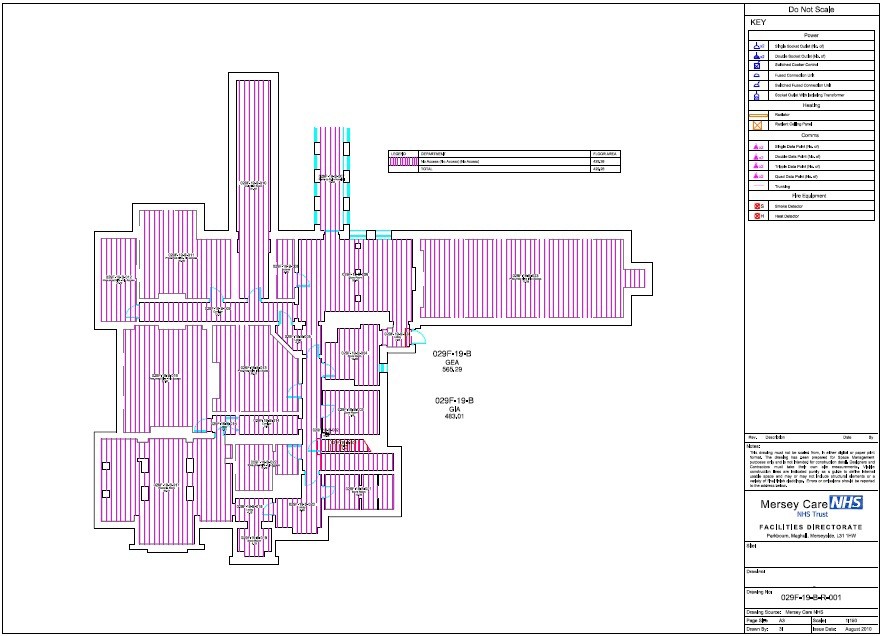Click the FACILITIES DIRECTORATE text
The height and width of the screenshot is (636, 883).
811,525
